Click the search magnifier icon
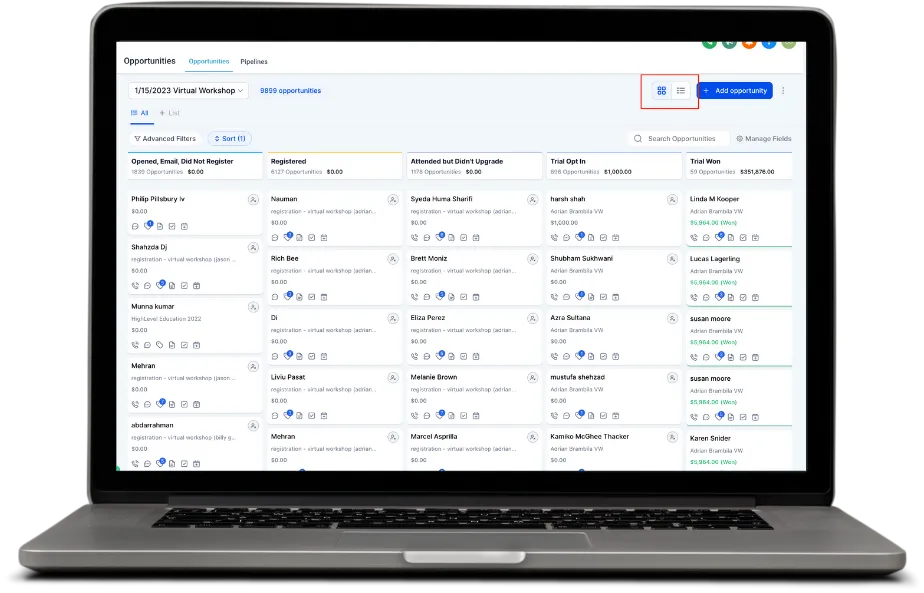 (x=638, y=139)
